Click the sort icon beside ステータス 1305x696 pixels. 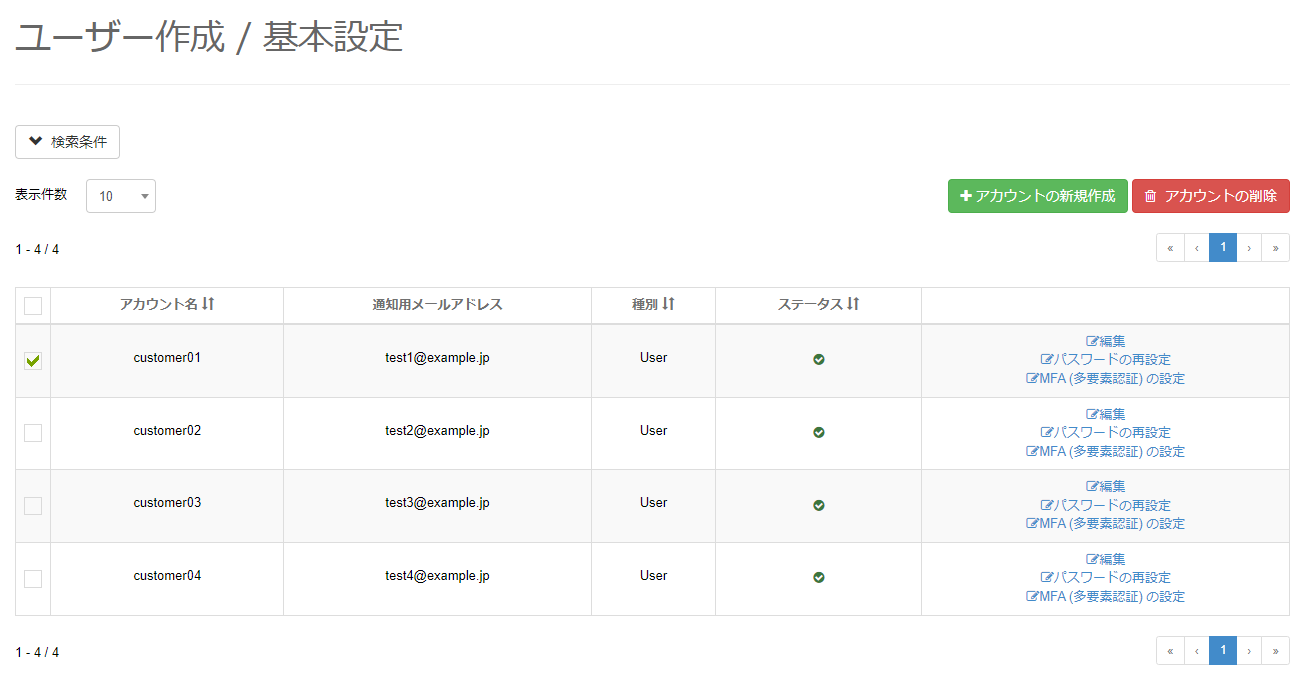(853, 304)
